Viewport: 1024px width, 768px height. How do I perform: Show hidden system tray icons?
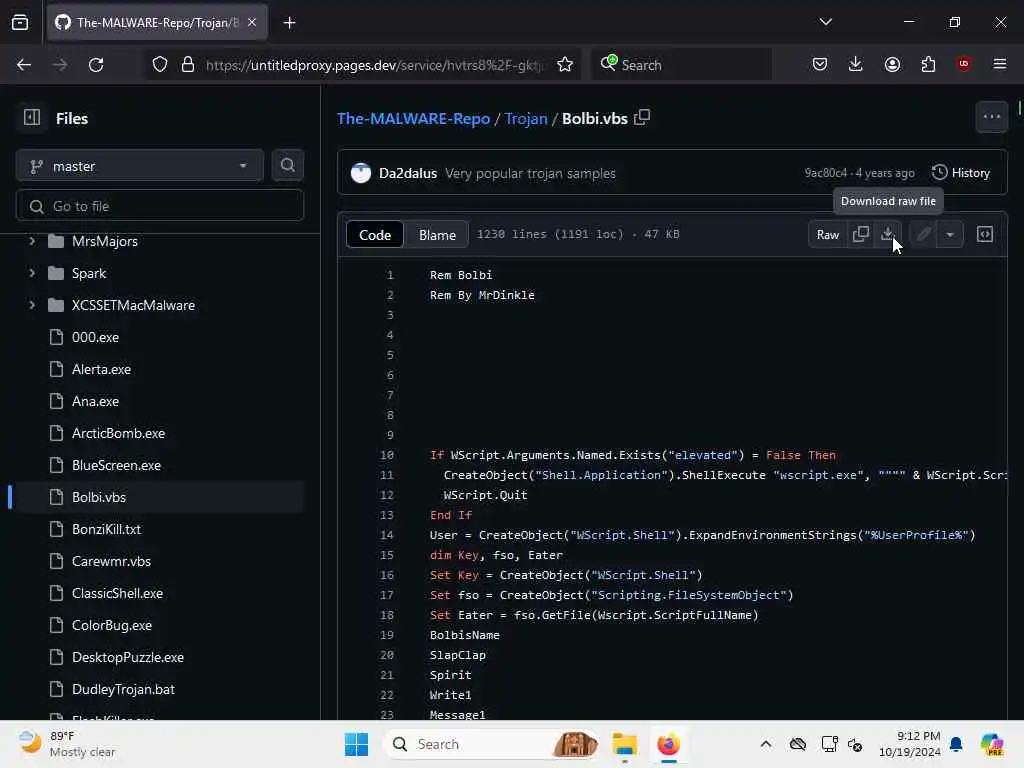point(766,744)
